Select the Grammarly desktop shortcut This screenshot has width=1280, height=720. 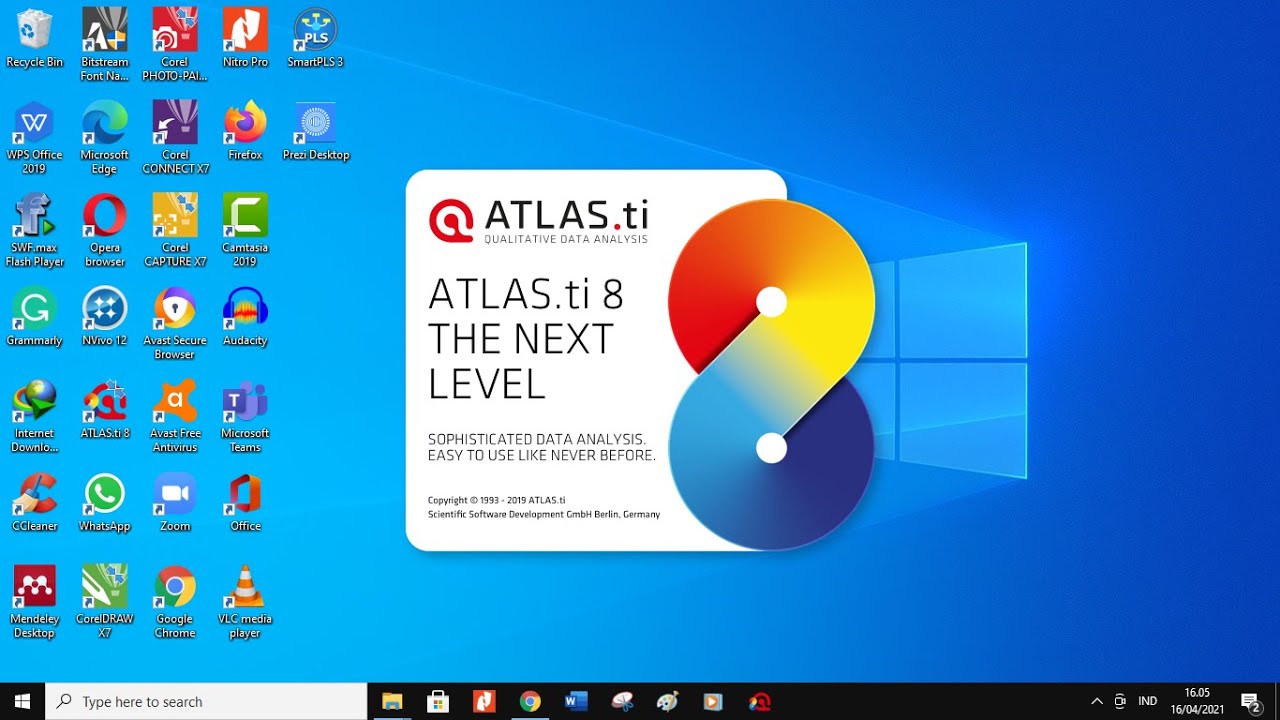click(34, 317)
